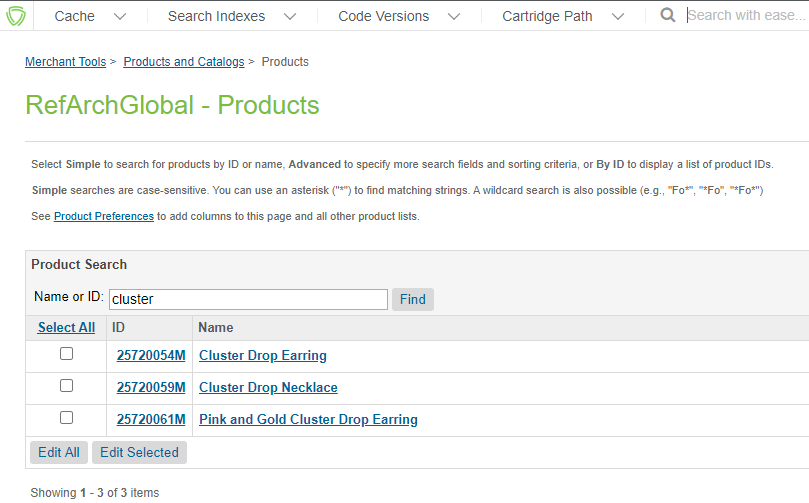Open the Cartridge Path menu
This screenshot has width=809, height=503.
(547, 16)
